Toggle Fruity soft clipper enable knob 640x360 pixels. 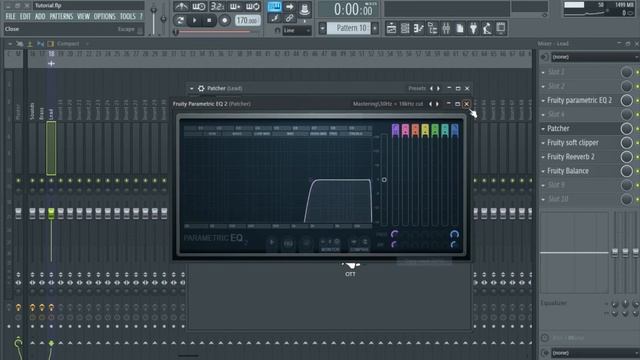[x=627, y=143]
